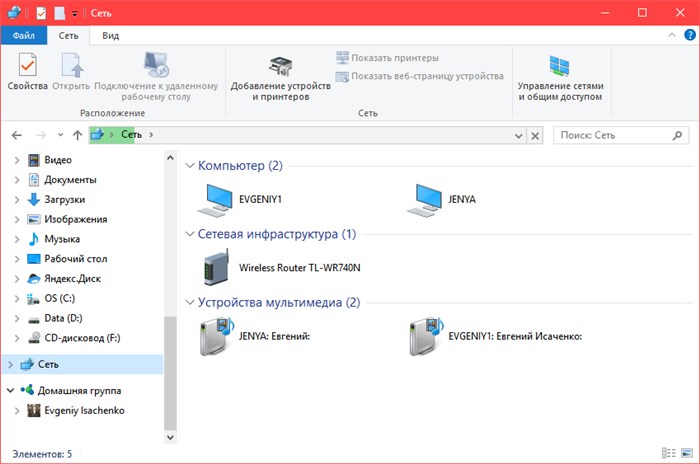
Task: Select Яндекс.Диск in the navigation pane
Action: pyautogui.click(x=72, y=279)
